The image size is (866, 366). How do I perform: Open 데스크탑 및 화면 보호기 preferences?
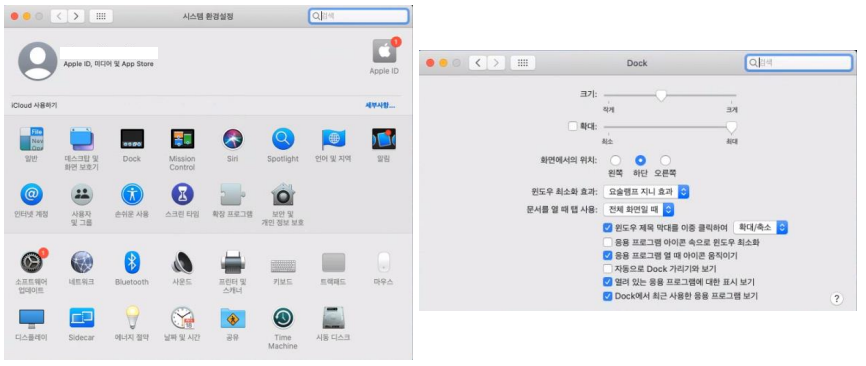pos(82,139)
